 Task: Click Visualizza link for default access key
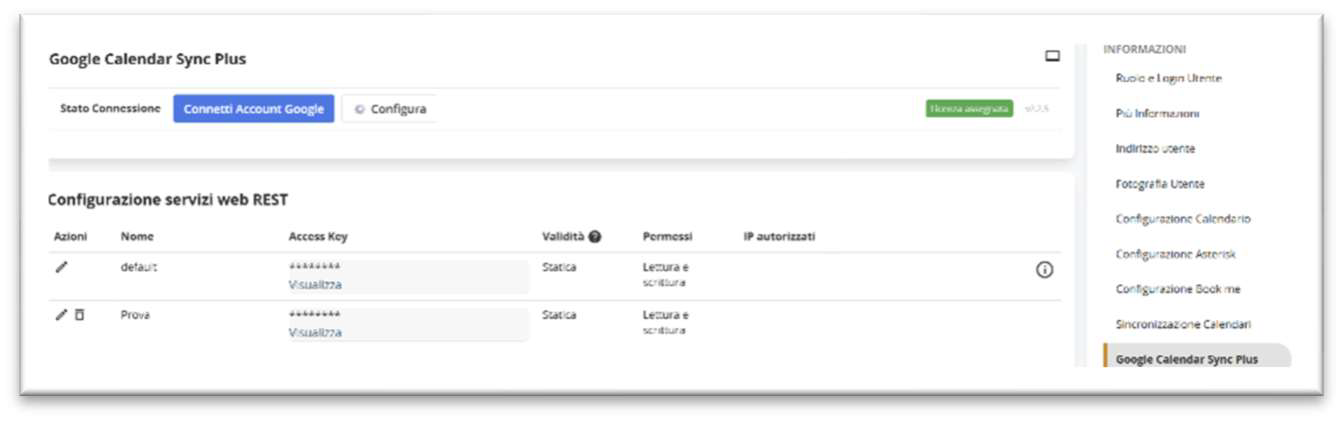[315, 284]
